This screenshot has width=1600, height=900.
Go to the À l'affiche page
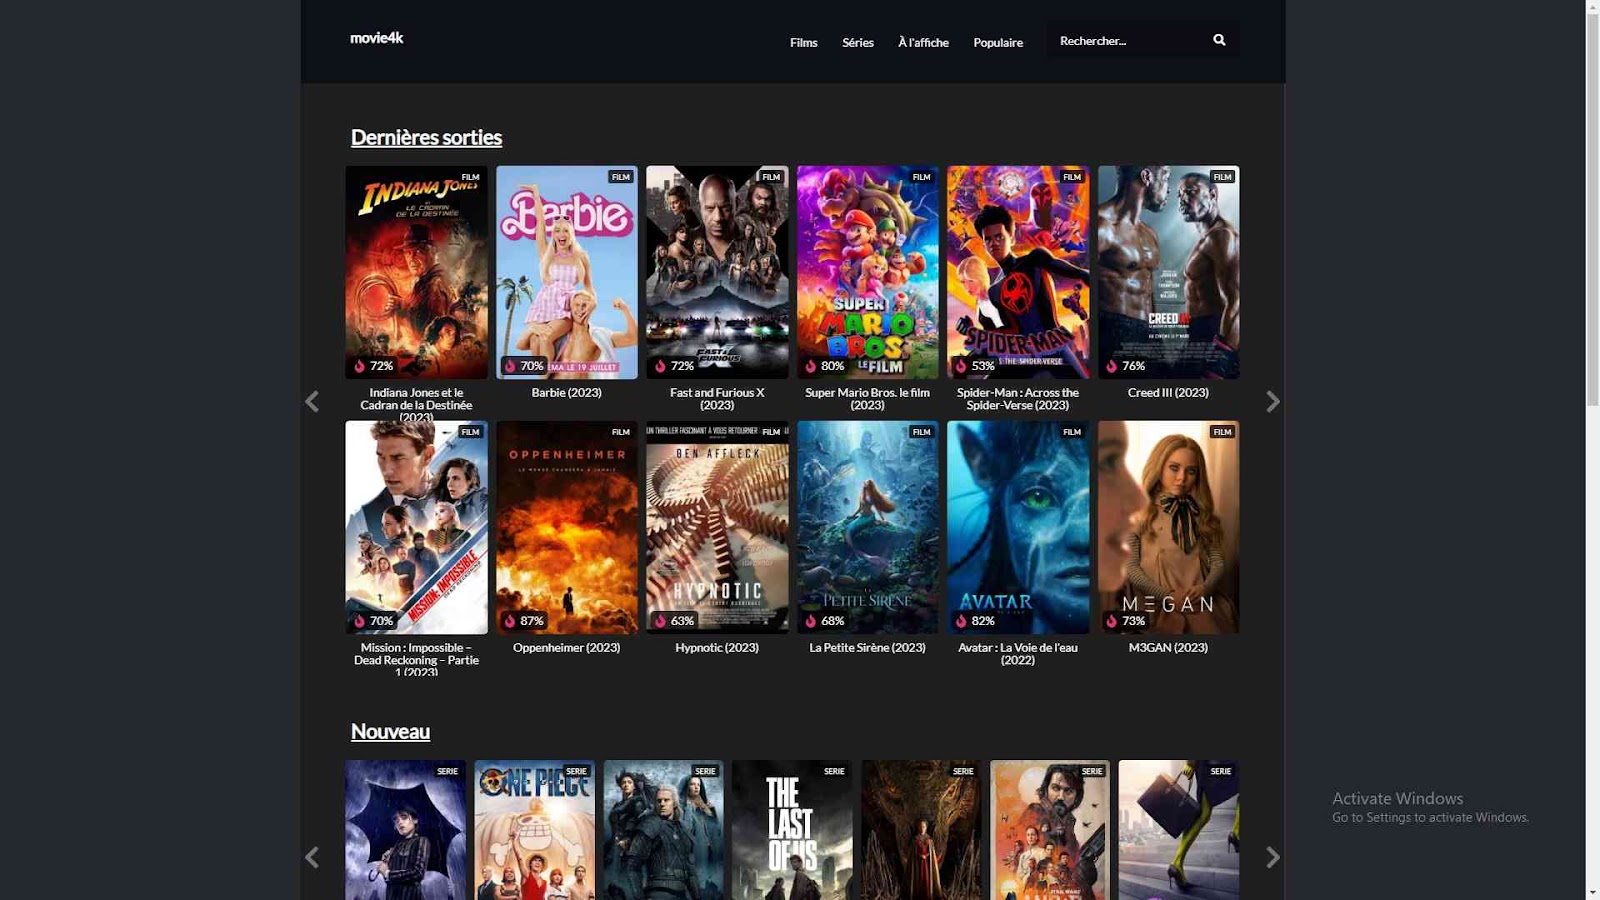click(923, 42)
